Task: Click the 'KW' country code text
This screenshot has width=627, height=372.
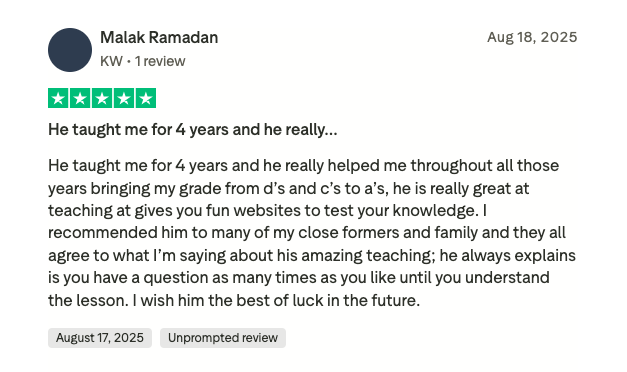Action: 112,61
